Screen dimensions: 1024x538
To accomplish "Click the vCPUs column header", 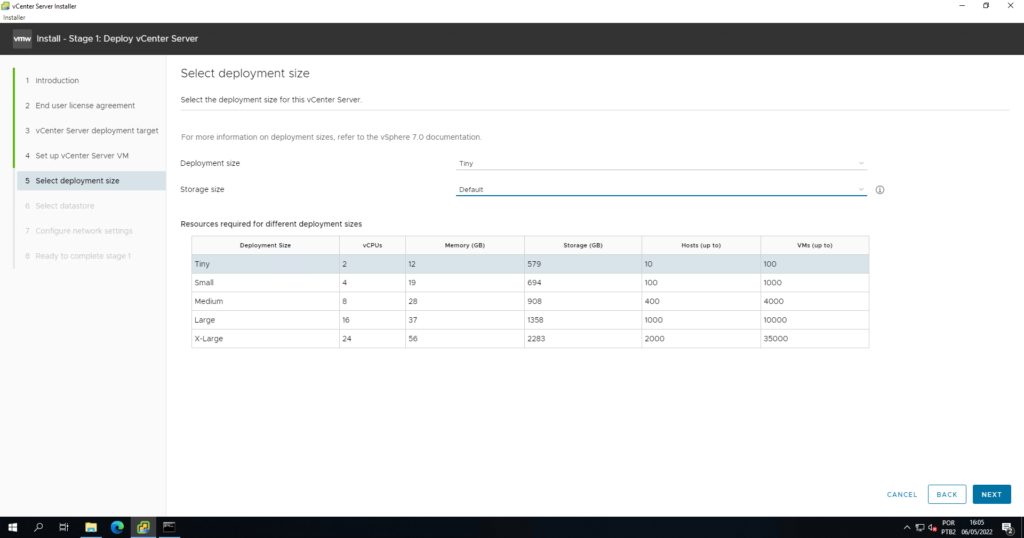I will coord(372,245).
